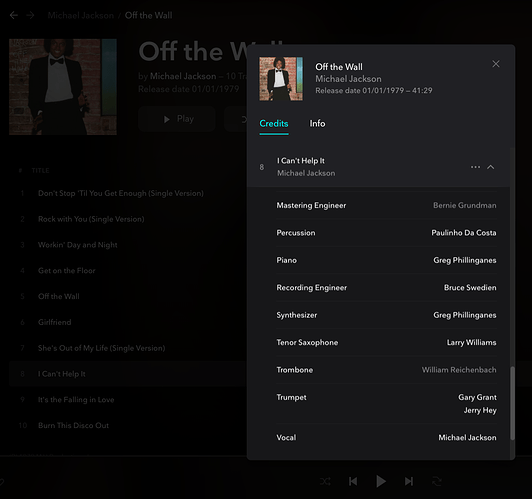Screen dimensions: 532x499
Task: Open Paulinho Da Costa percussion credit
Action: point(463,233)
